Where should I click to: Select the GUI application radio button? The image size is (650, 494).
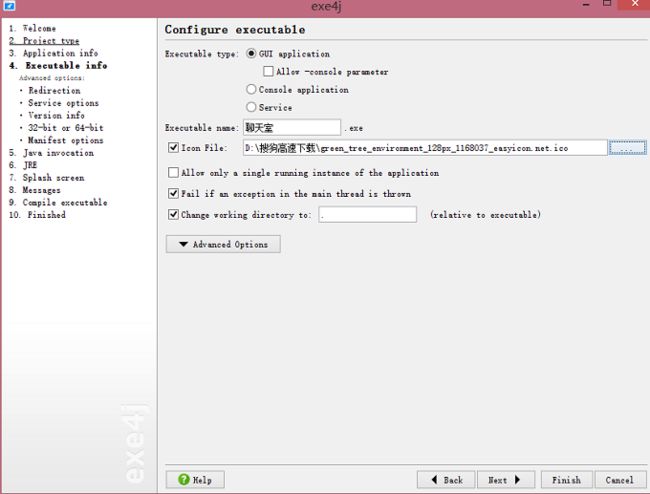(251, 53)
